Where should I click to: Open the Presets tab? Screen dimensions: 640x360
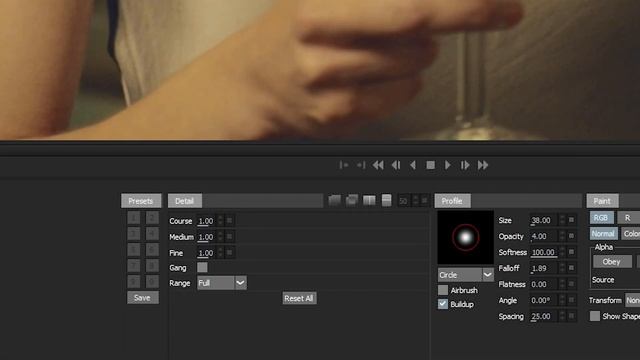click(x=141, y=201)
